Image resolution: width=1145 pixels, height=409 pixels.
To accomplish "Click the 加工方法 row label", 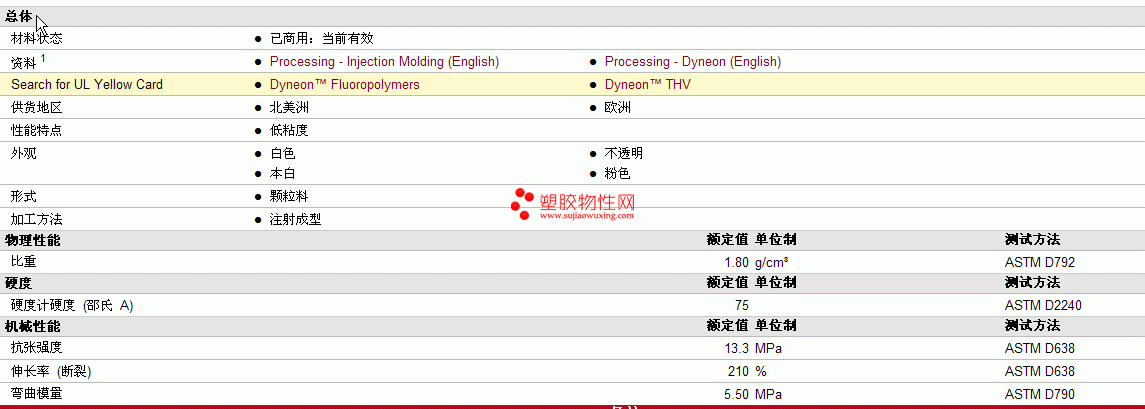I will click(37, 220).
